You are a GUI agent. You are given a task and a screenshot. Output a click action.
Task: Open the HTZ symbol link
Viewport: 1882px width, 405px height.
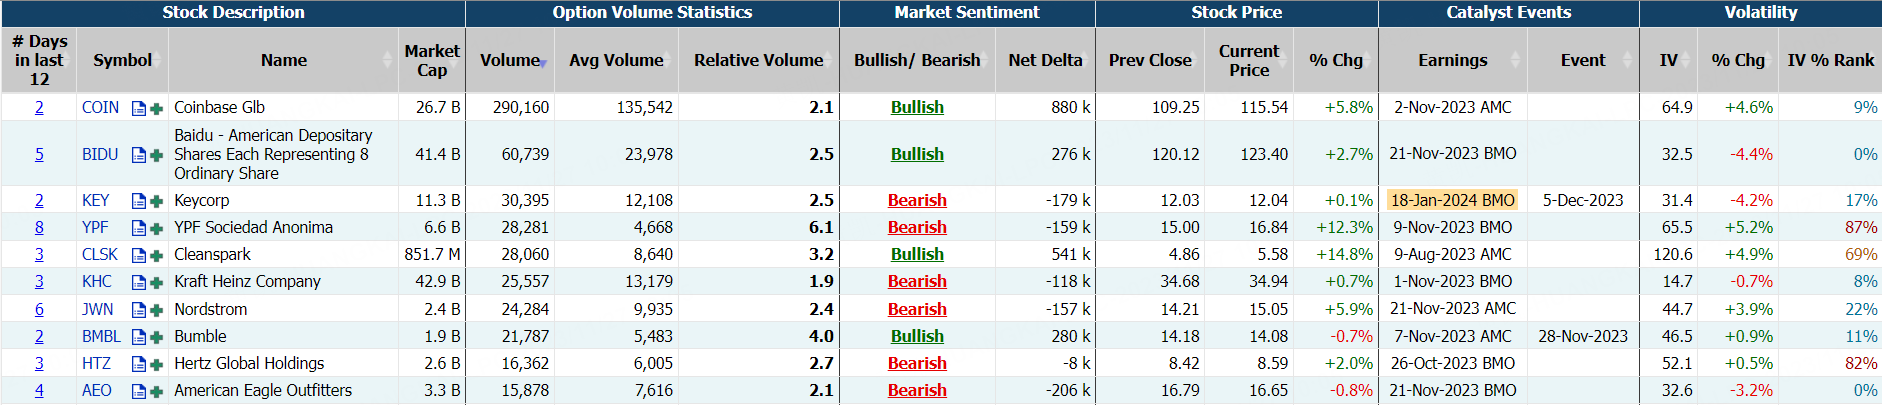click(96, 363)
